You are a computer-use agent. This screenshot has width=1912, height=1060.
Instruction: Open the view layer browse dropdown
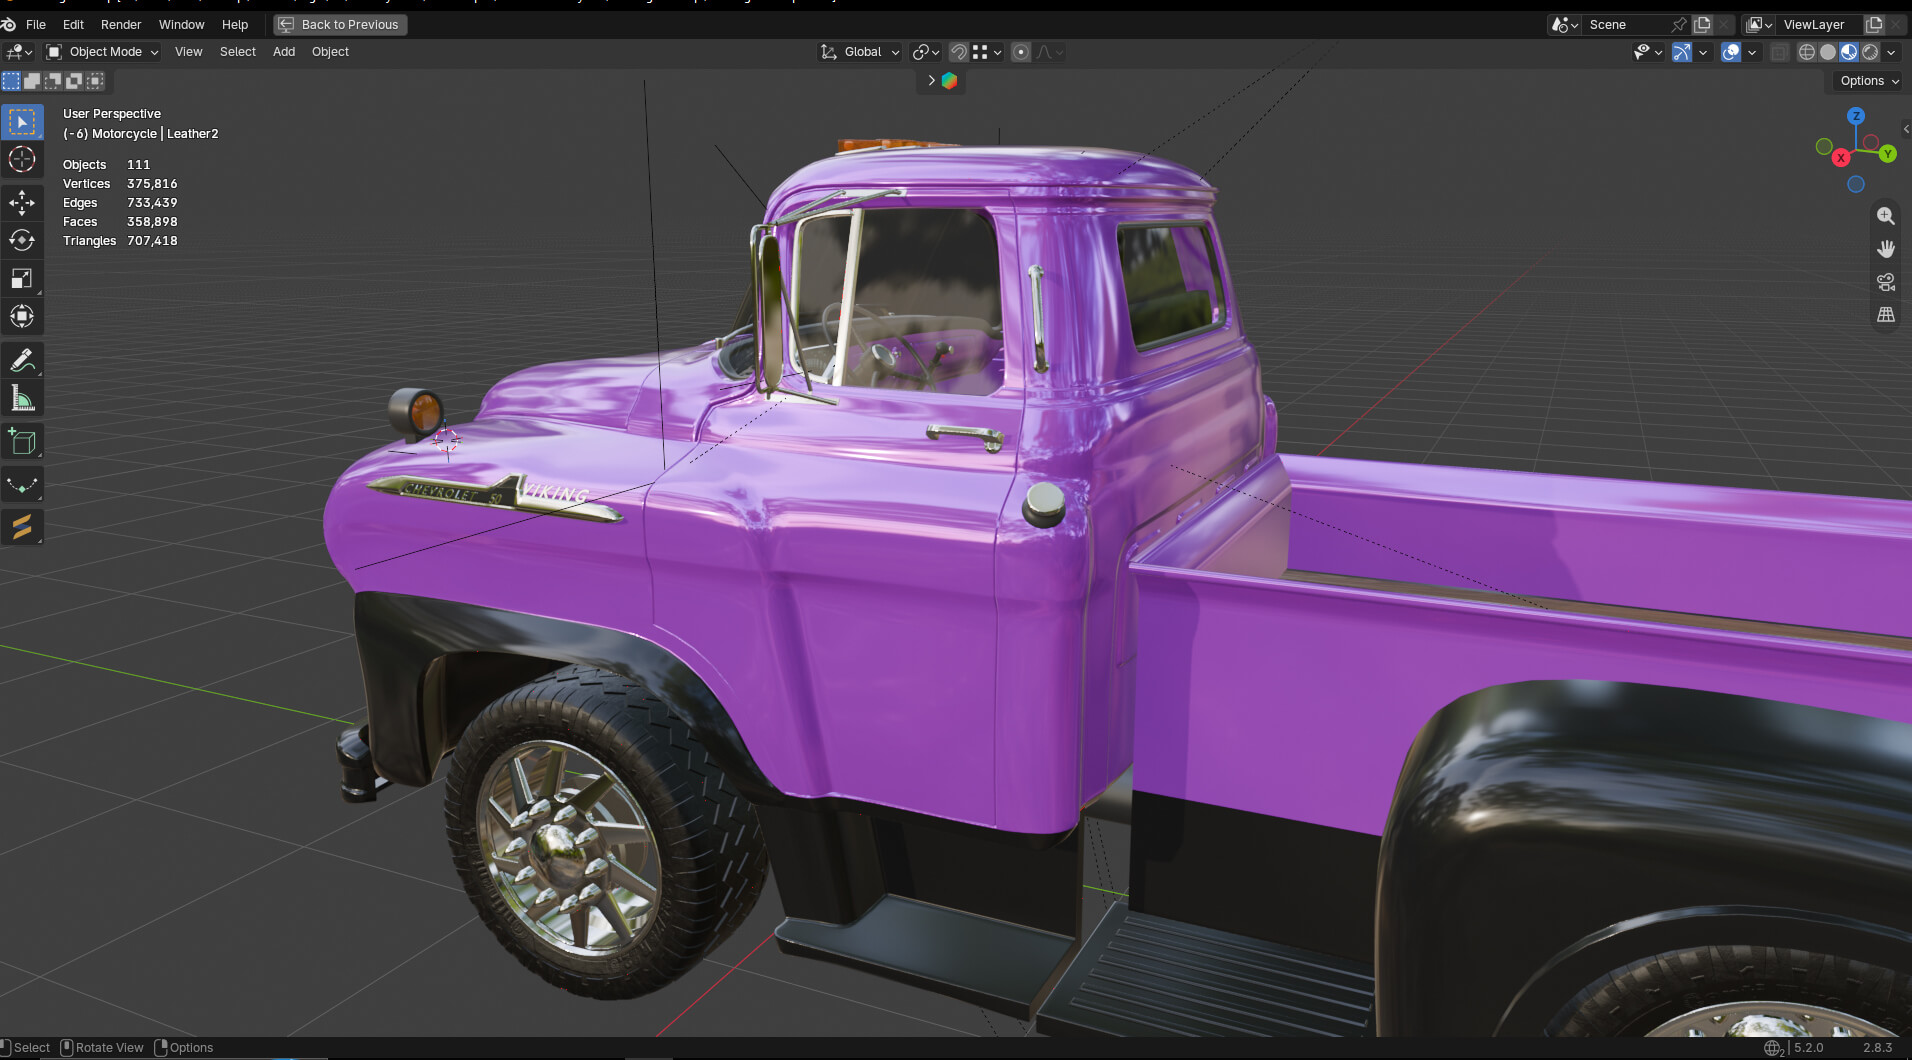coord(1759,25)
